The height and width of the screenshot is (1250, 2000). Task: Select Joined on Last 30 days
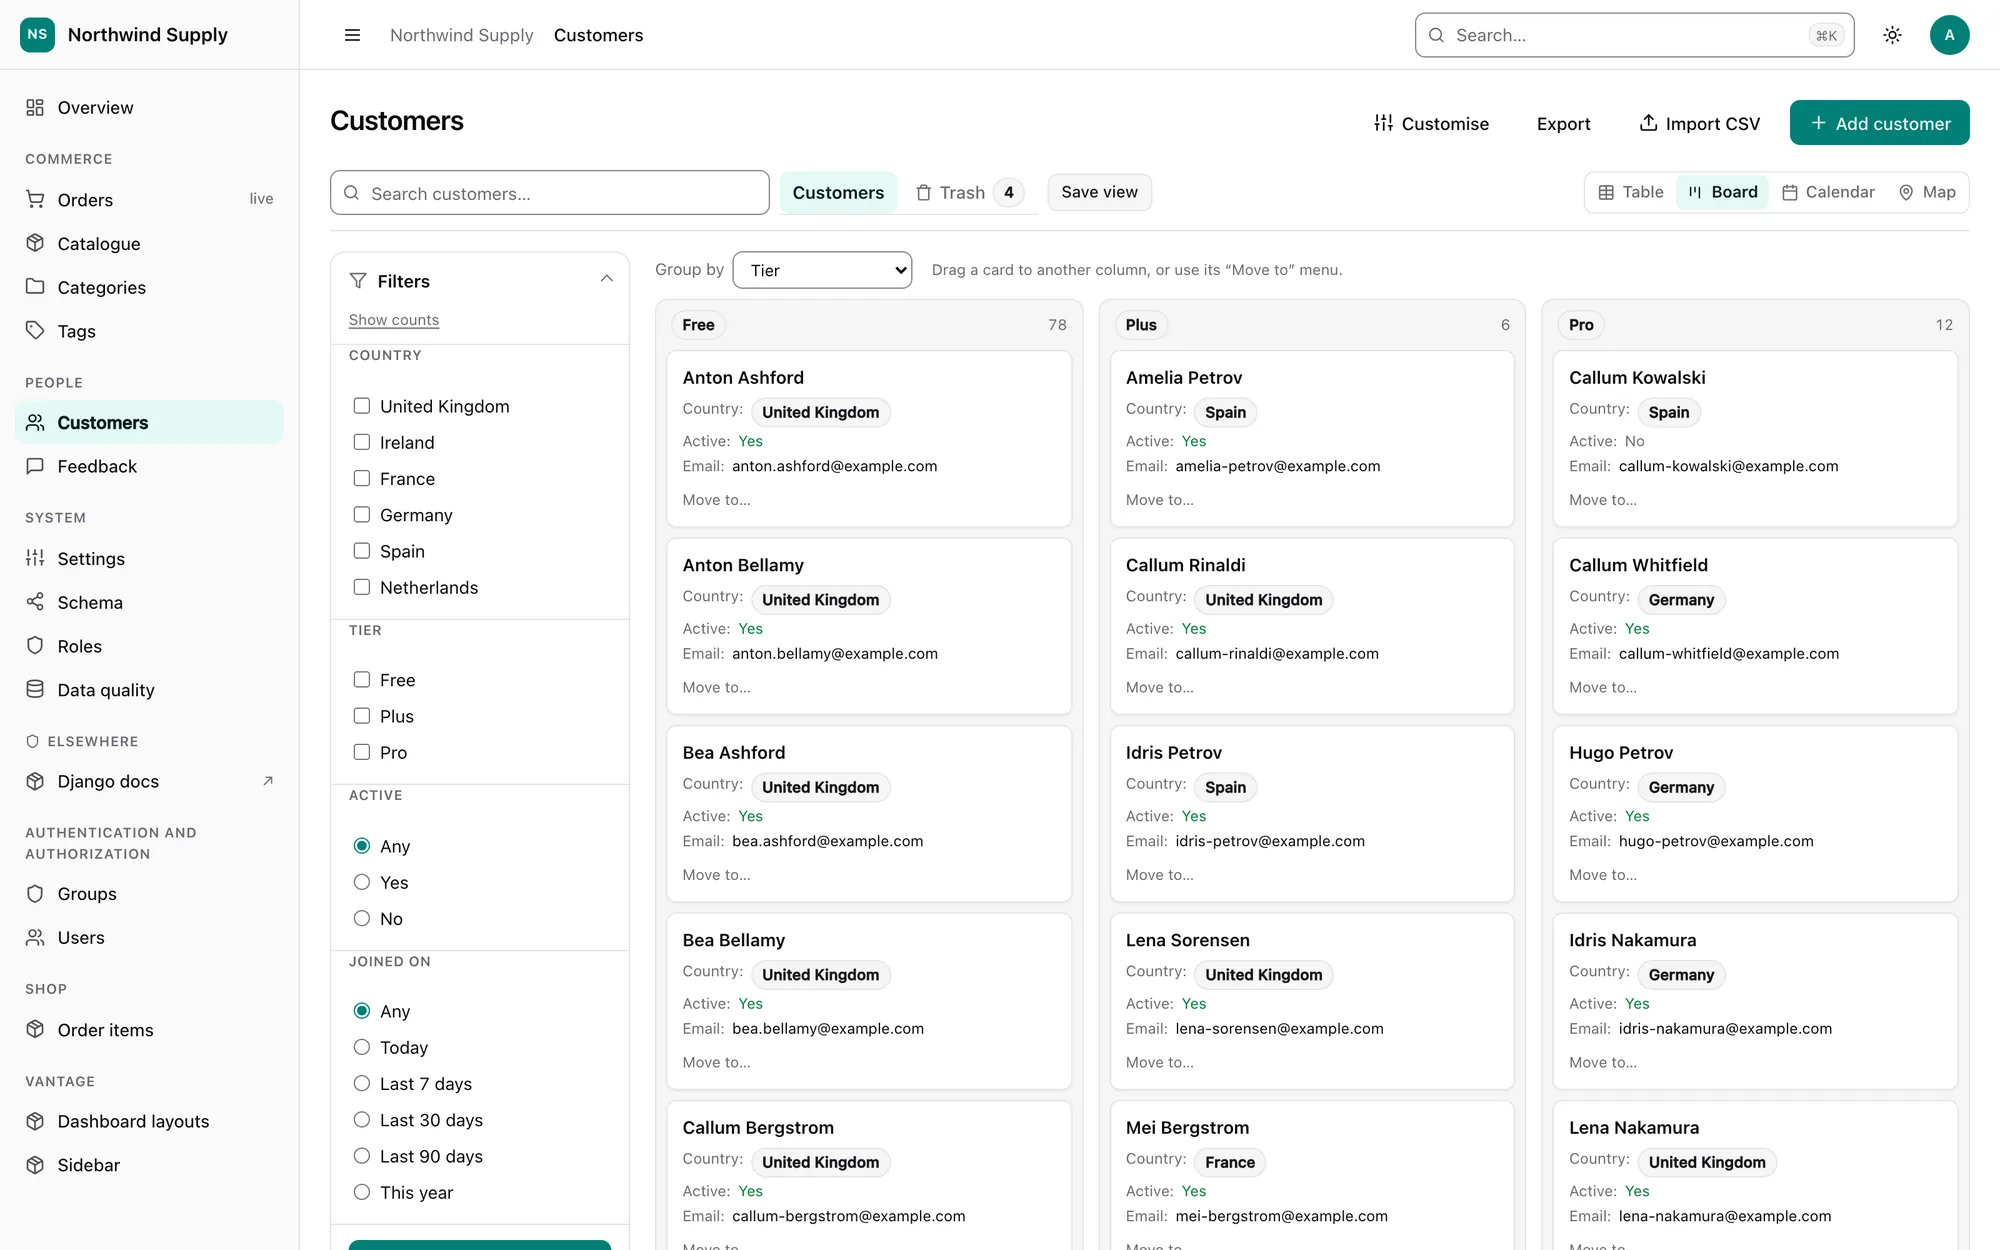[x=362, y=1120]
